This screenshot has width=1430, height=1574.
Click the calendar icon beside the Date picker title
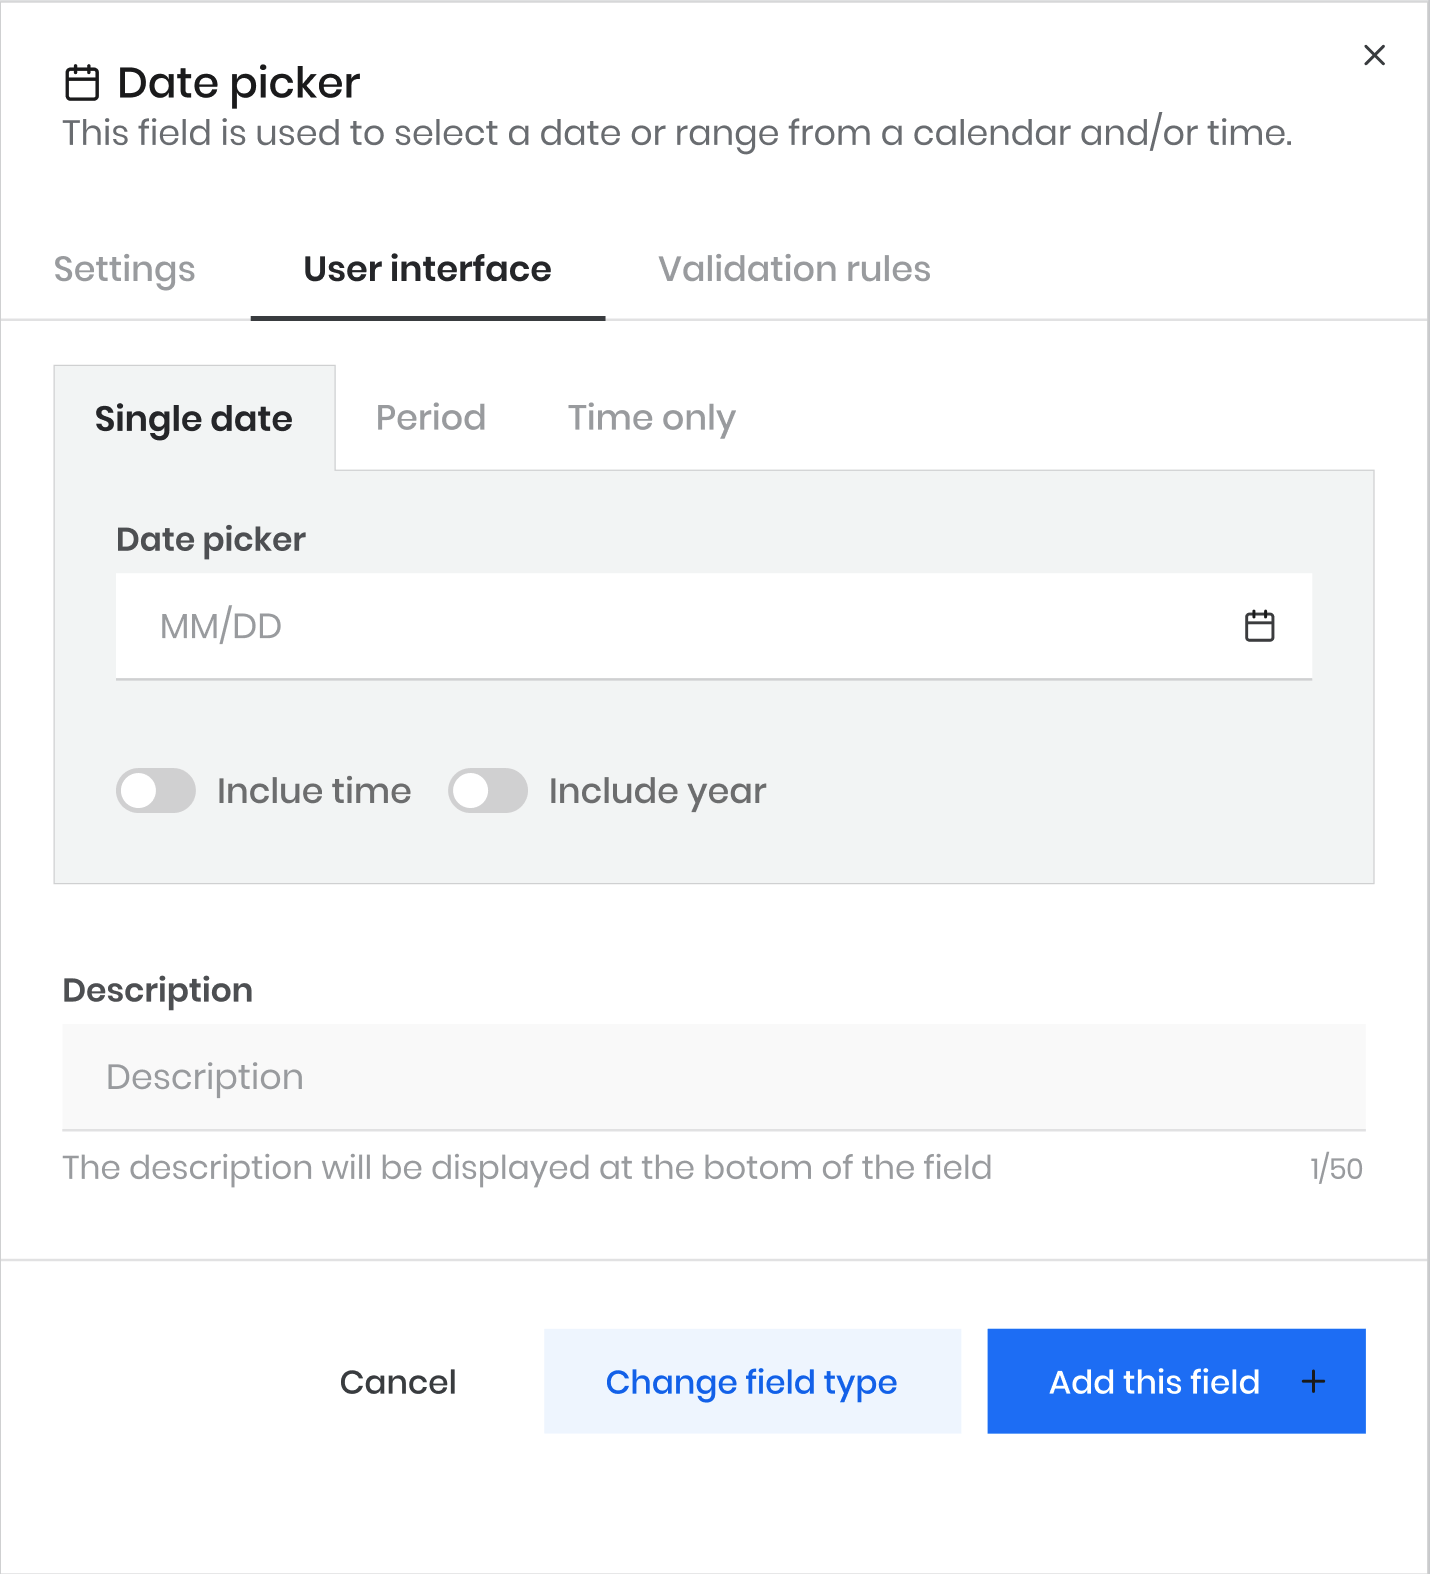[x=82, y=83]
